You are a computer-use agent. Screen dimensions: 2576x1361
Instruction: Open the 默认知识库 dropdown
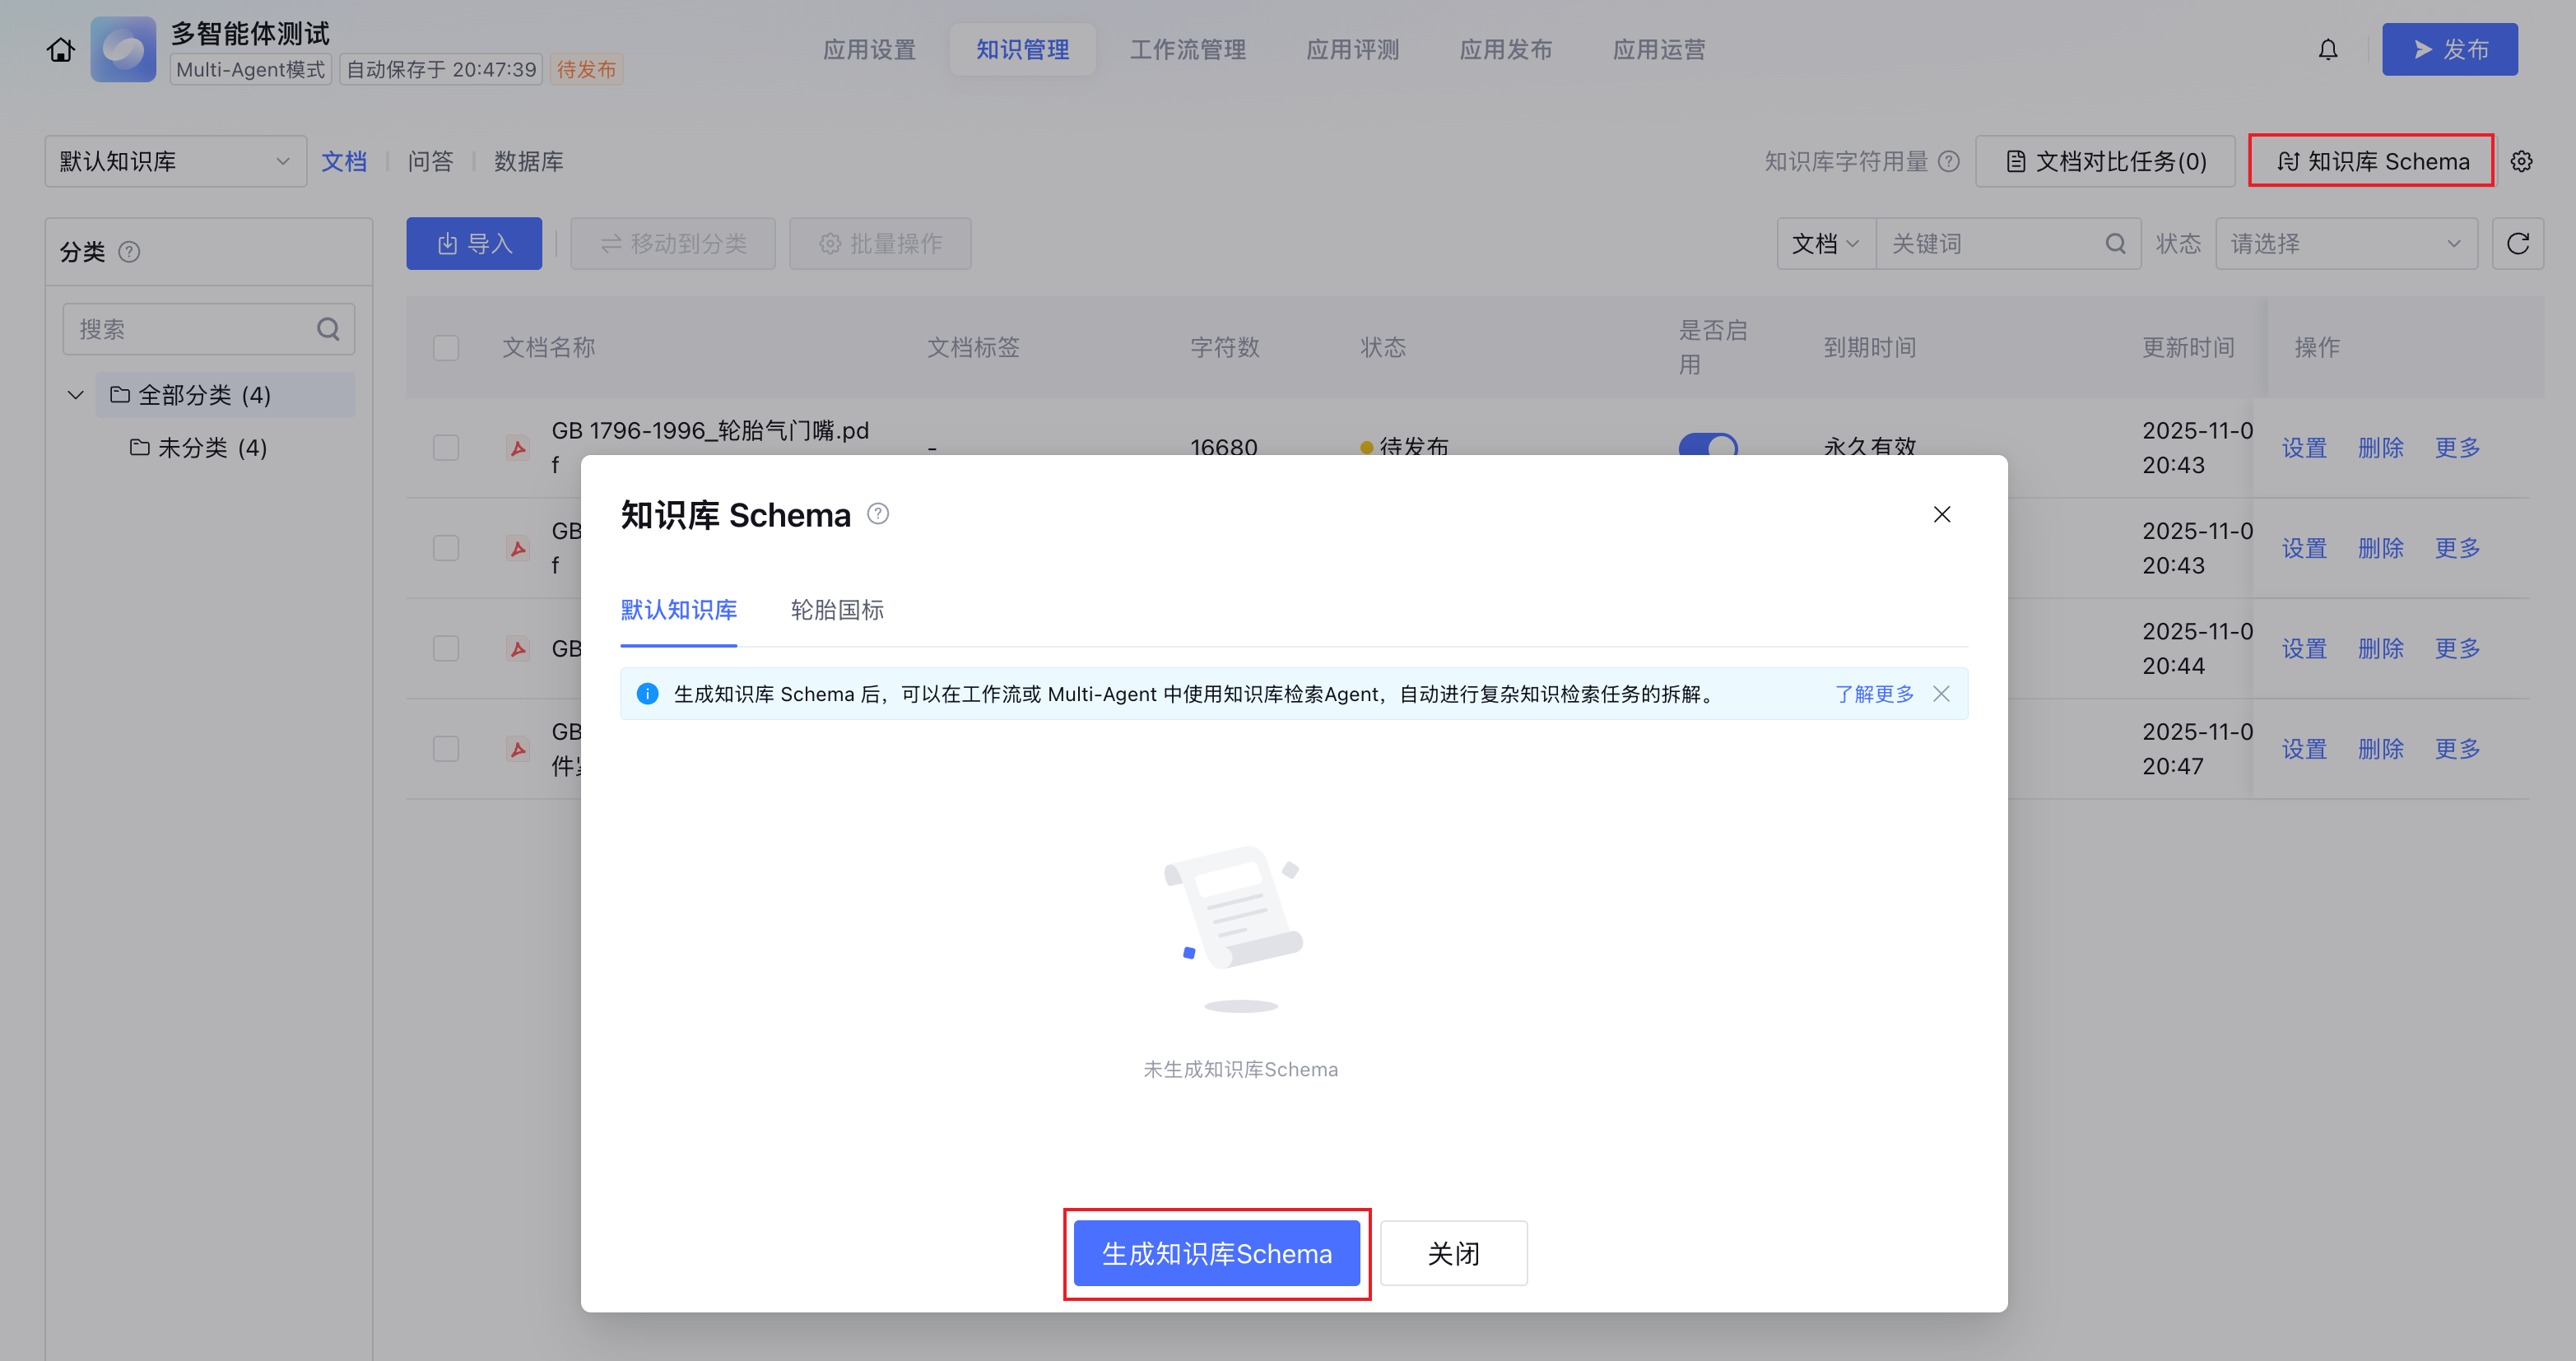click(175, 161)
